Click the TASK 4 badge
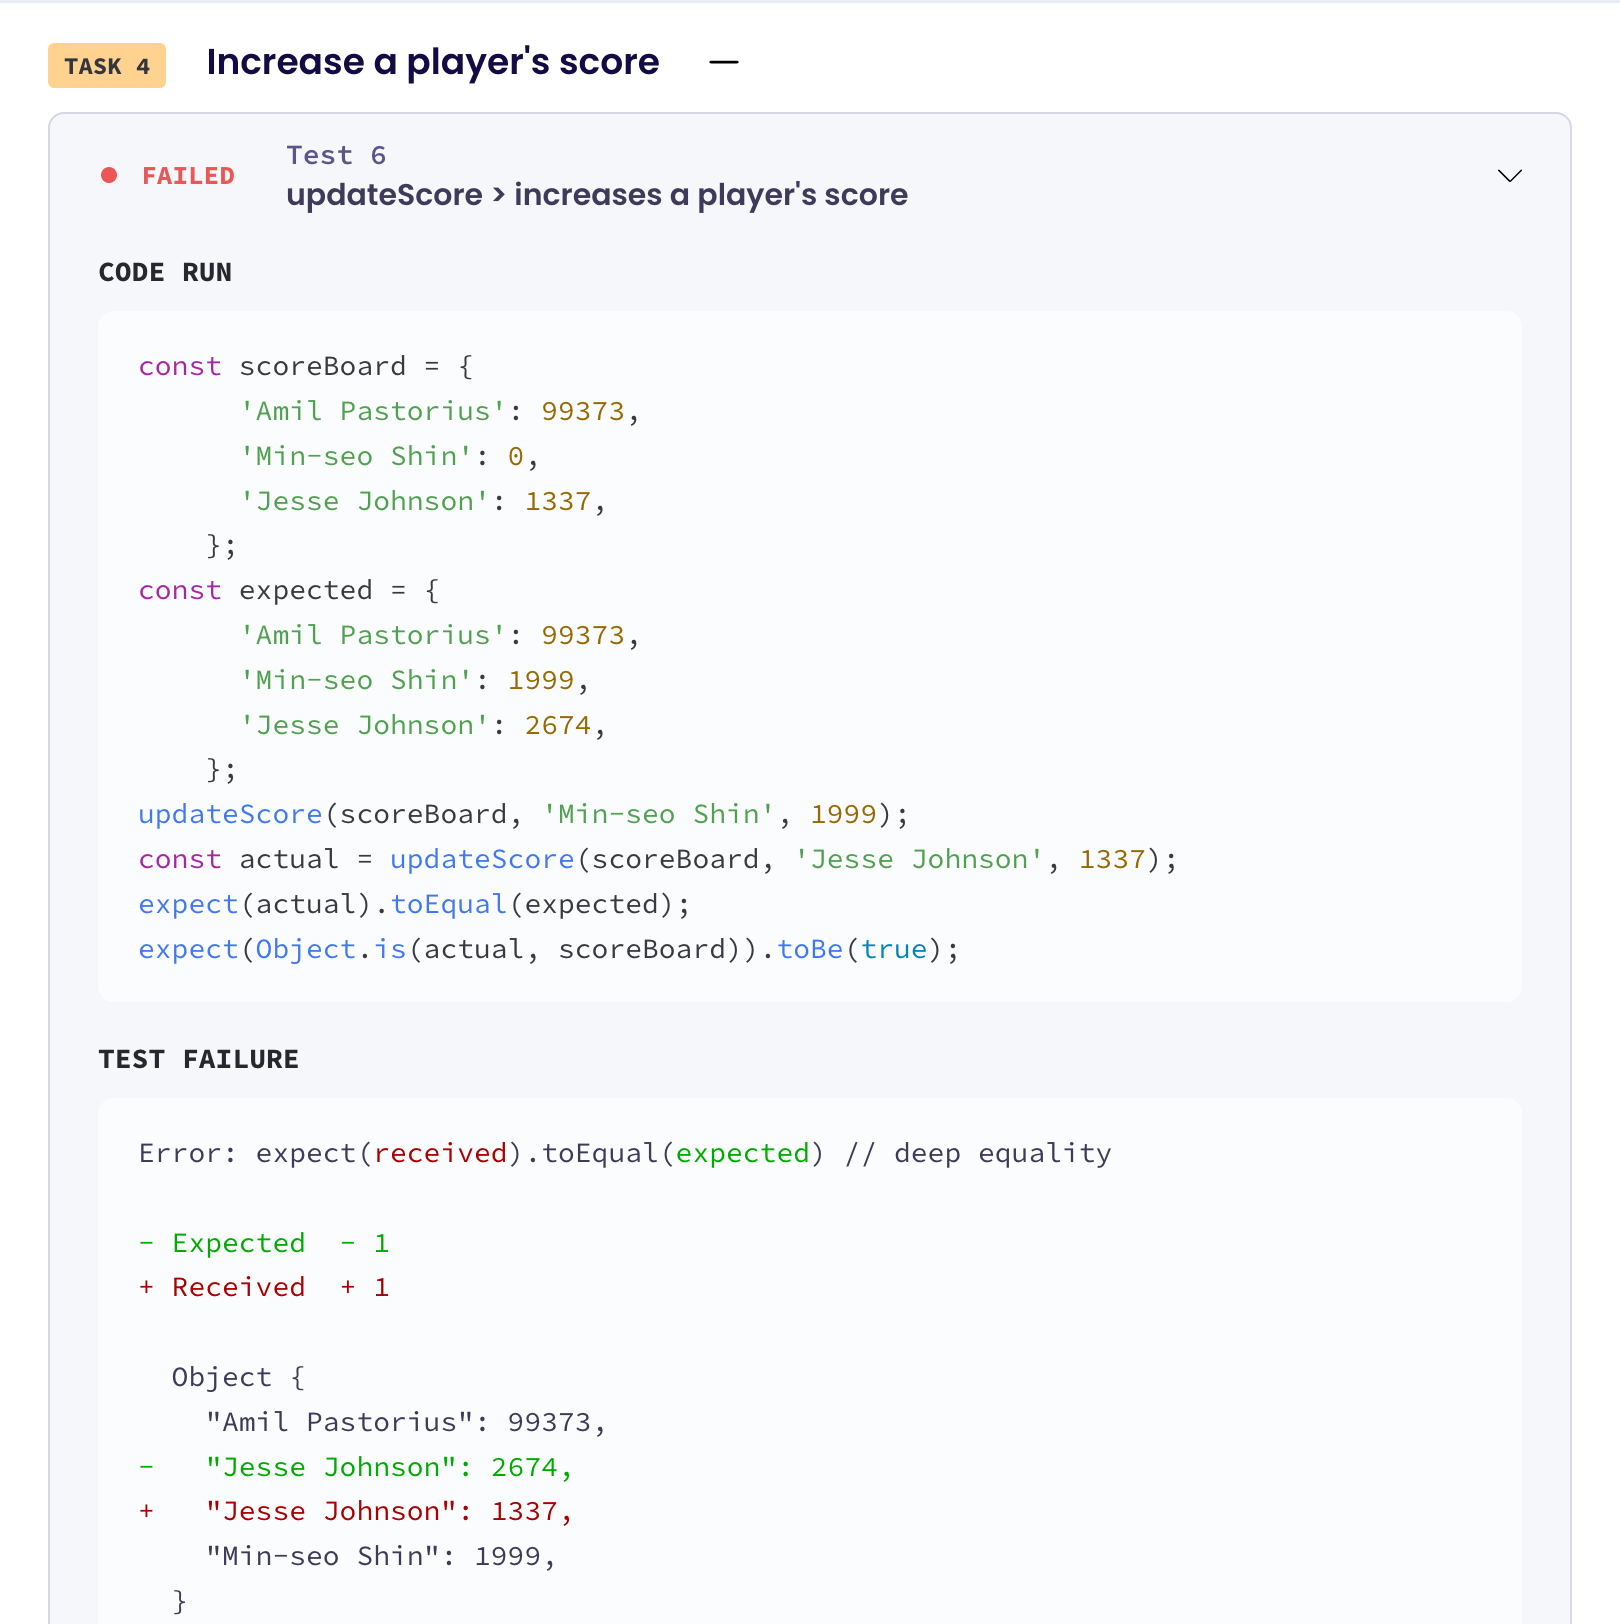 pos(106,66)
